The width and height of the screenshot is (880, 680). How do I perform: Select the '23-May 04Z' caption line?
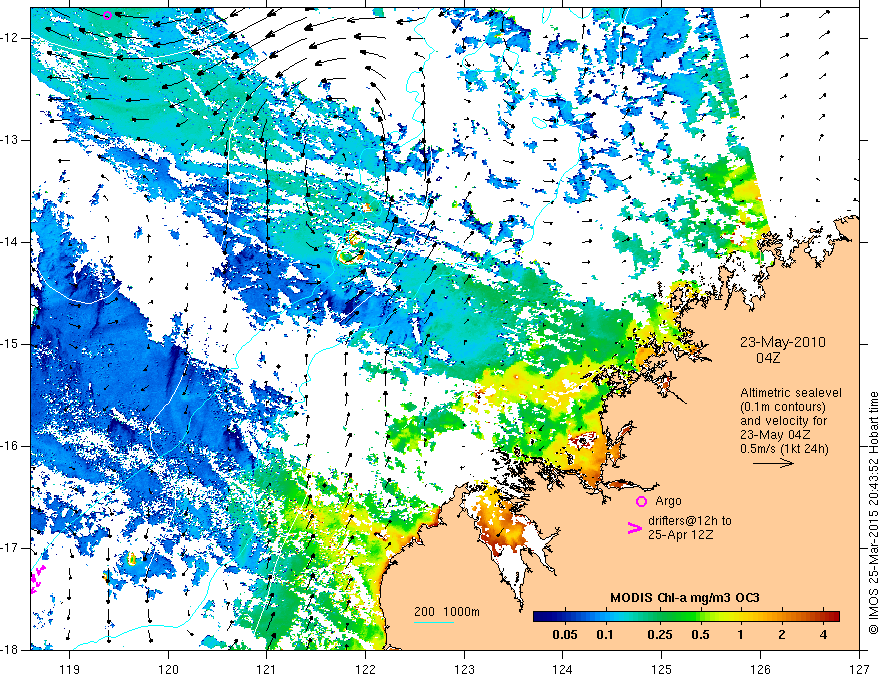tap(775, 434)
